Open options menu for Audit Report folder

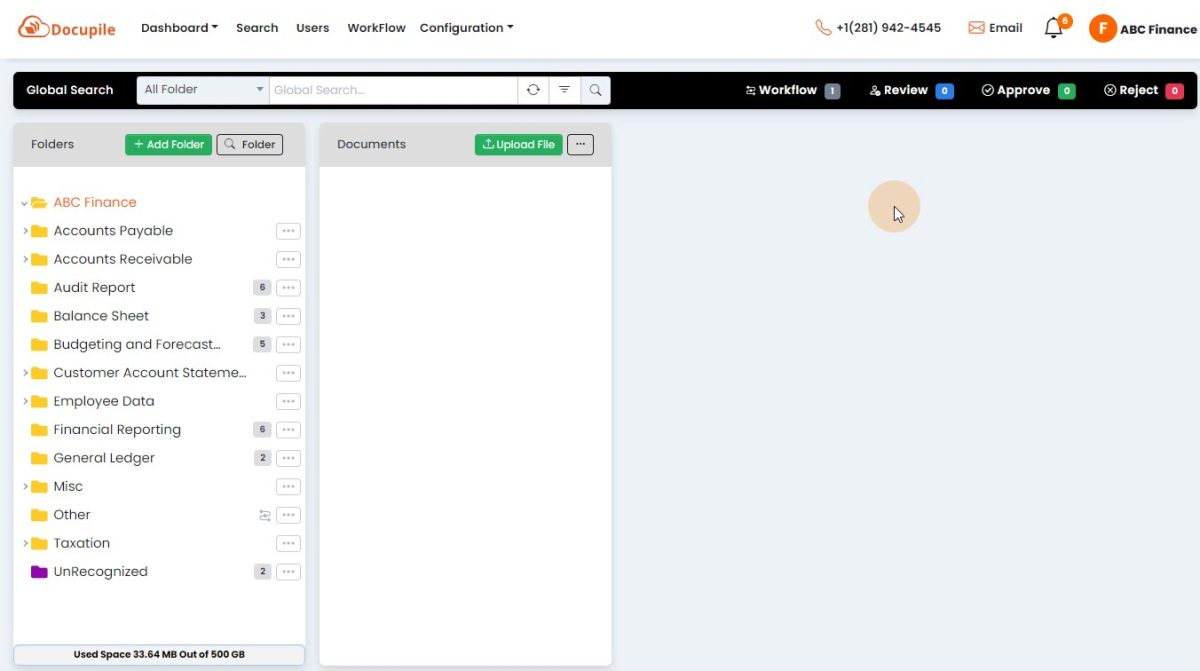[x=288, y=287]
